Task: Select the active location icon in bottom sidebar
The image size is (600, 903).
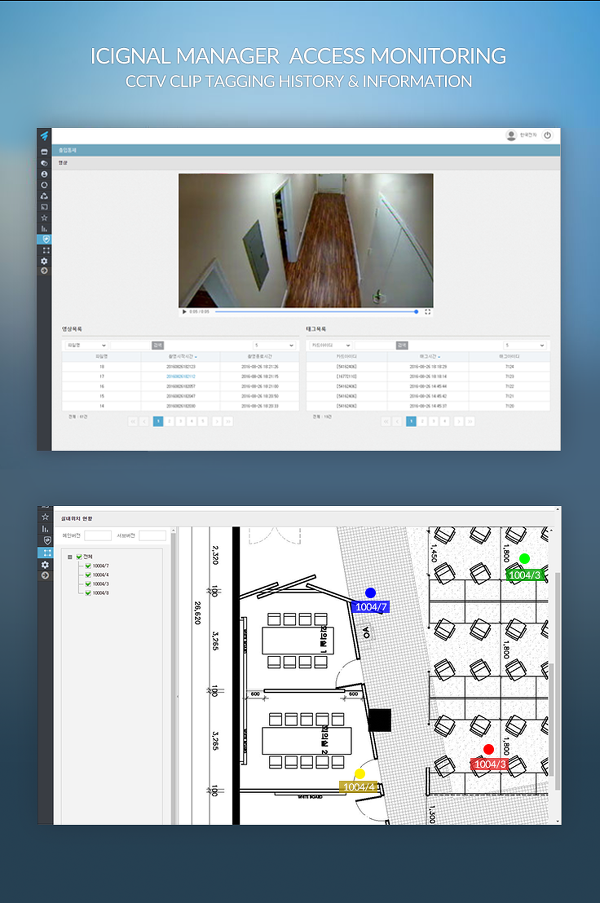Action: point(45,553)
